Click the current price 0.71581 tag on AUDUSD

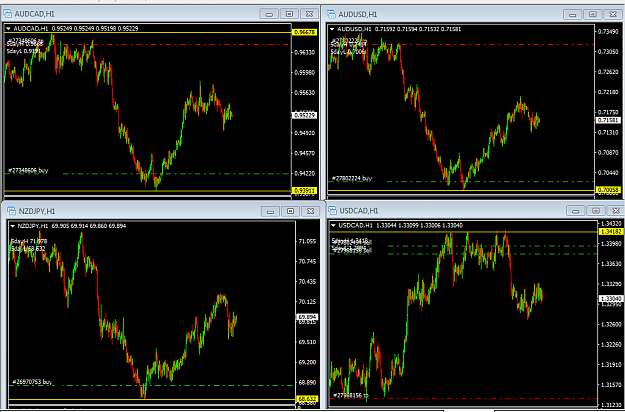pyautogui.click(x=608, y=120)
